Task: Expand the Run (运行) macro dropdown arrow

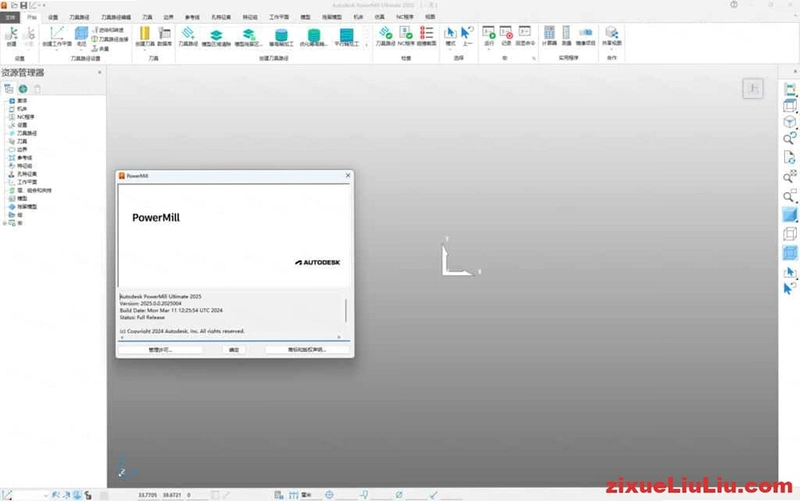Action: (488, 49)
